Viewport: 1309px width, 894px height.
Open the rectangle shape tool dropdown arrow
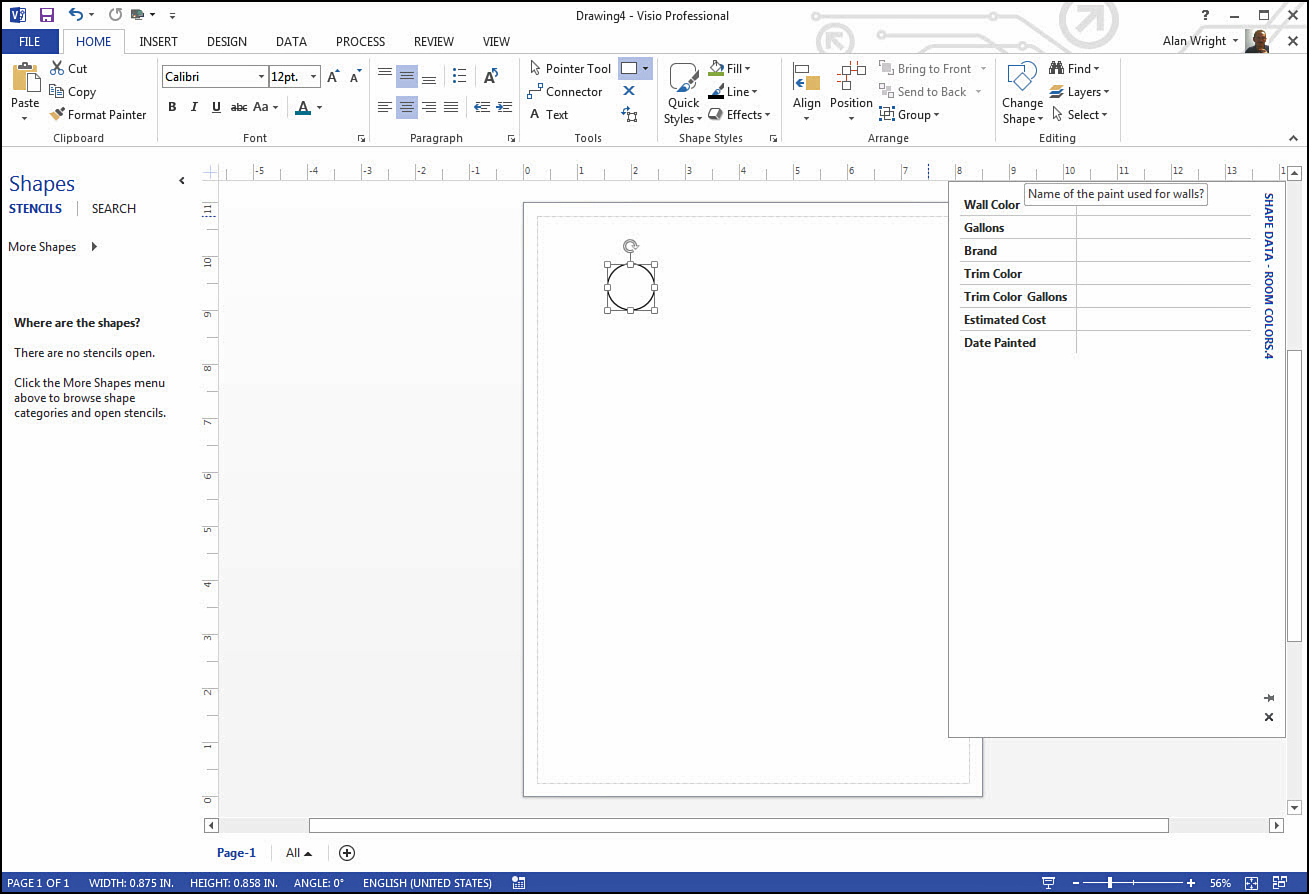646,69
